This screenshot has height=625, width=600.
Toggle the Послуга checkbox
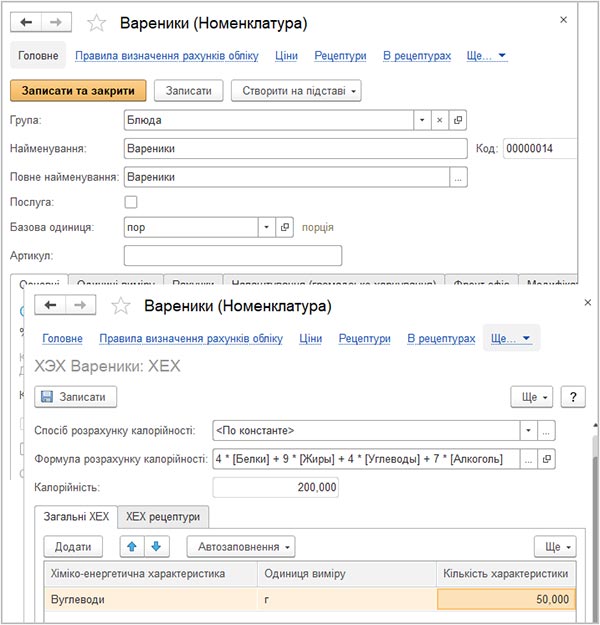(131, 202)
